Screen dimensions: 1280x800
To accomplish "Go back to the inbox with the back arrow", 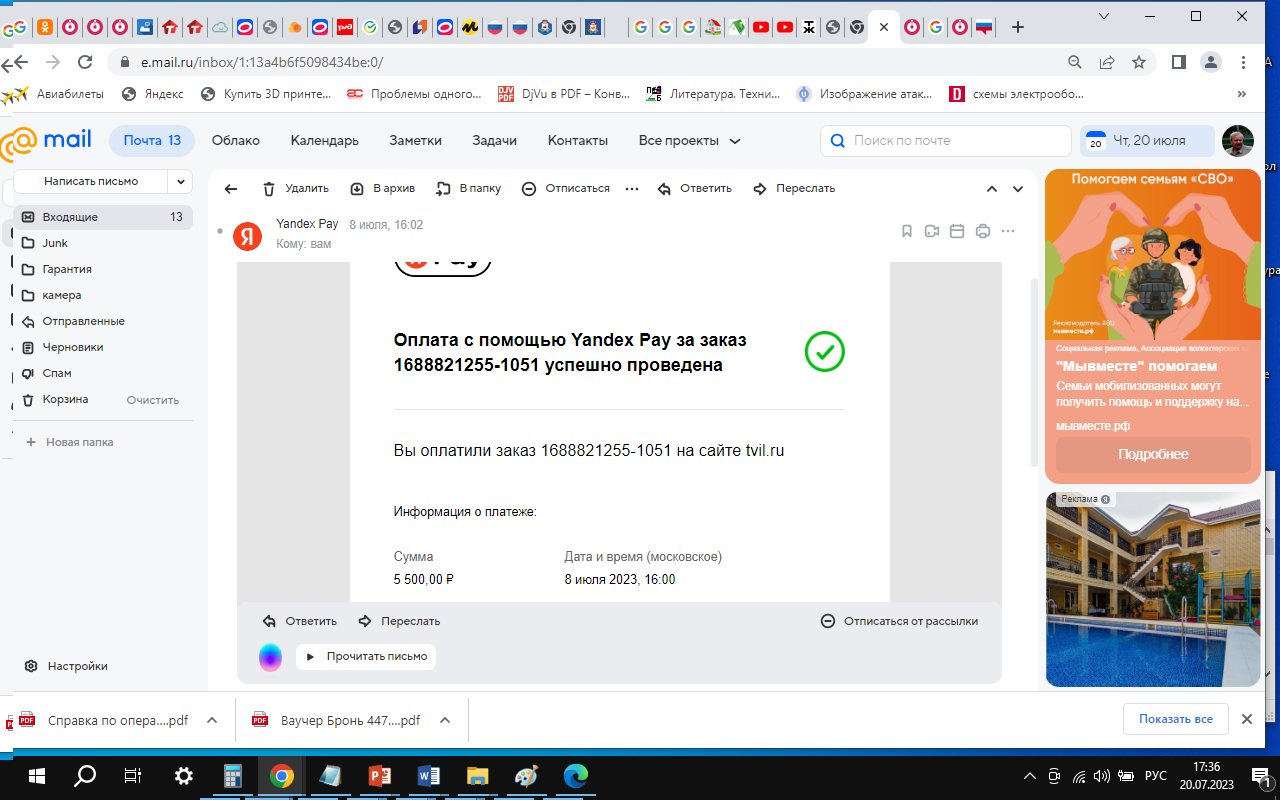I will (231, 189).
